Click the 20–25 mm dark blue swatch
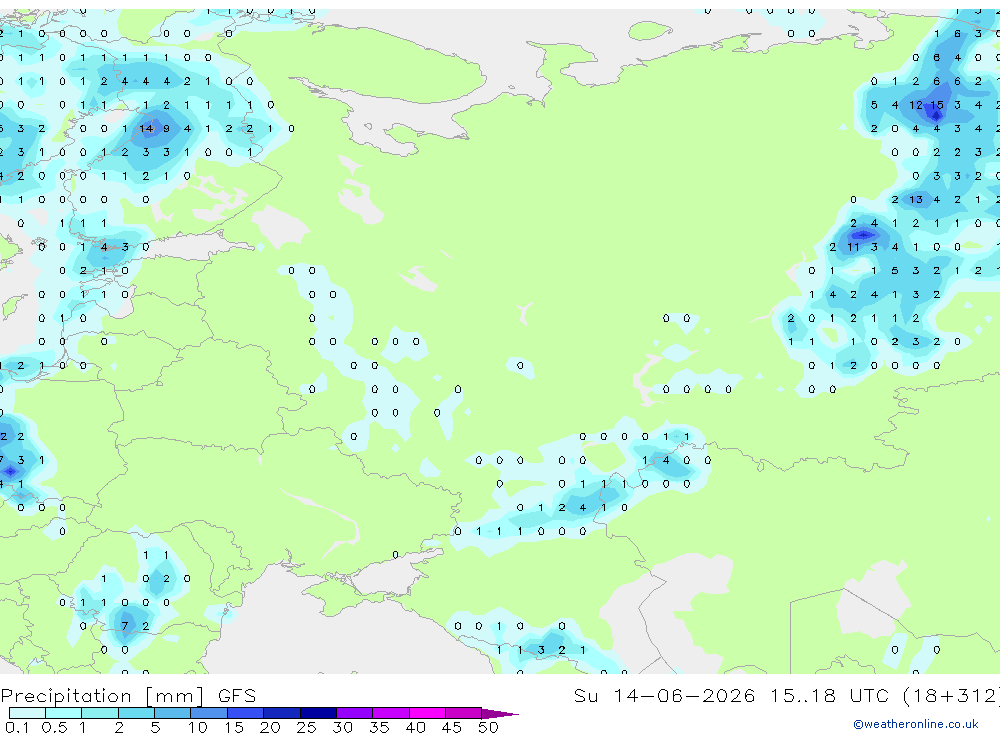 [x=281, y=713]
